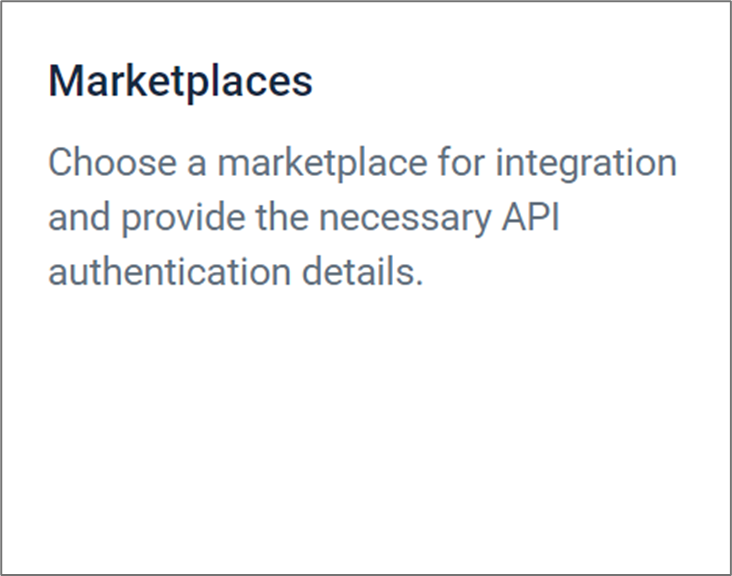The image size is (732, 576).
Task: Click the "and provide the necessary API" line
Action: pos(303,217)
